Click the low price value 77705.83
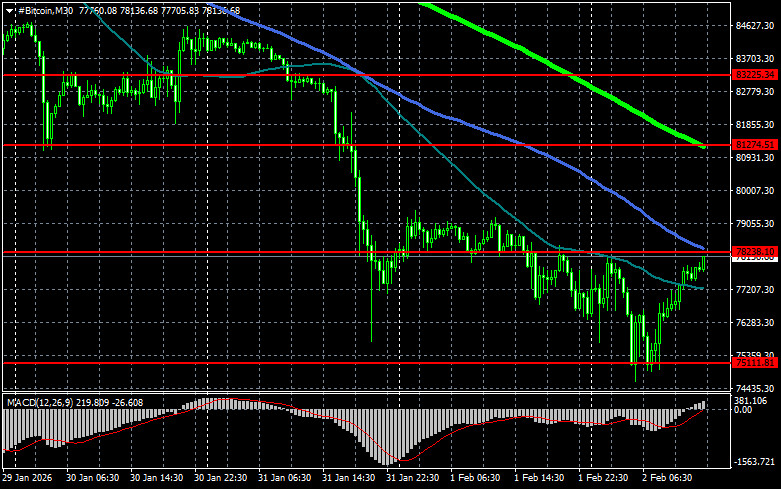This screenshot has height=489, width=781. (x=179, y=10)
